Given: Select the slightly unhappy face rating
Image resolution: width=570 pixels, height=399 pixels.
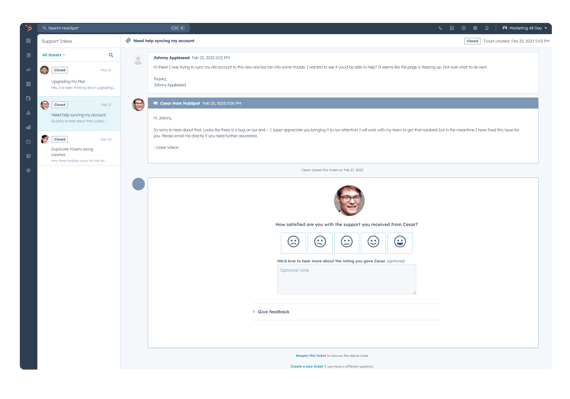Looking at the screenshot, I should coord(320,242).
